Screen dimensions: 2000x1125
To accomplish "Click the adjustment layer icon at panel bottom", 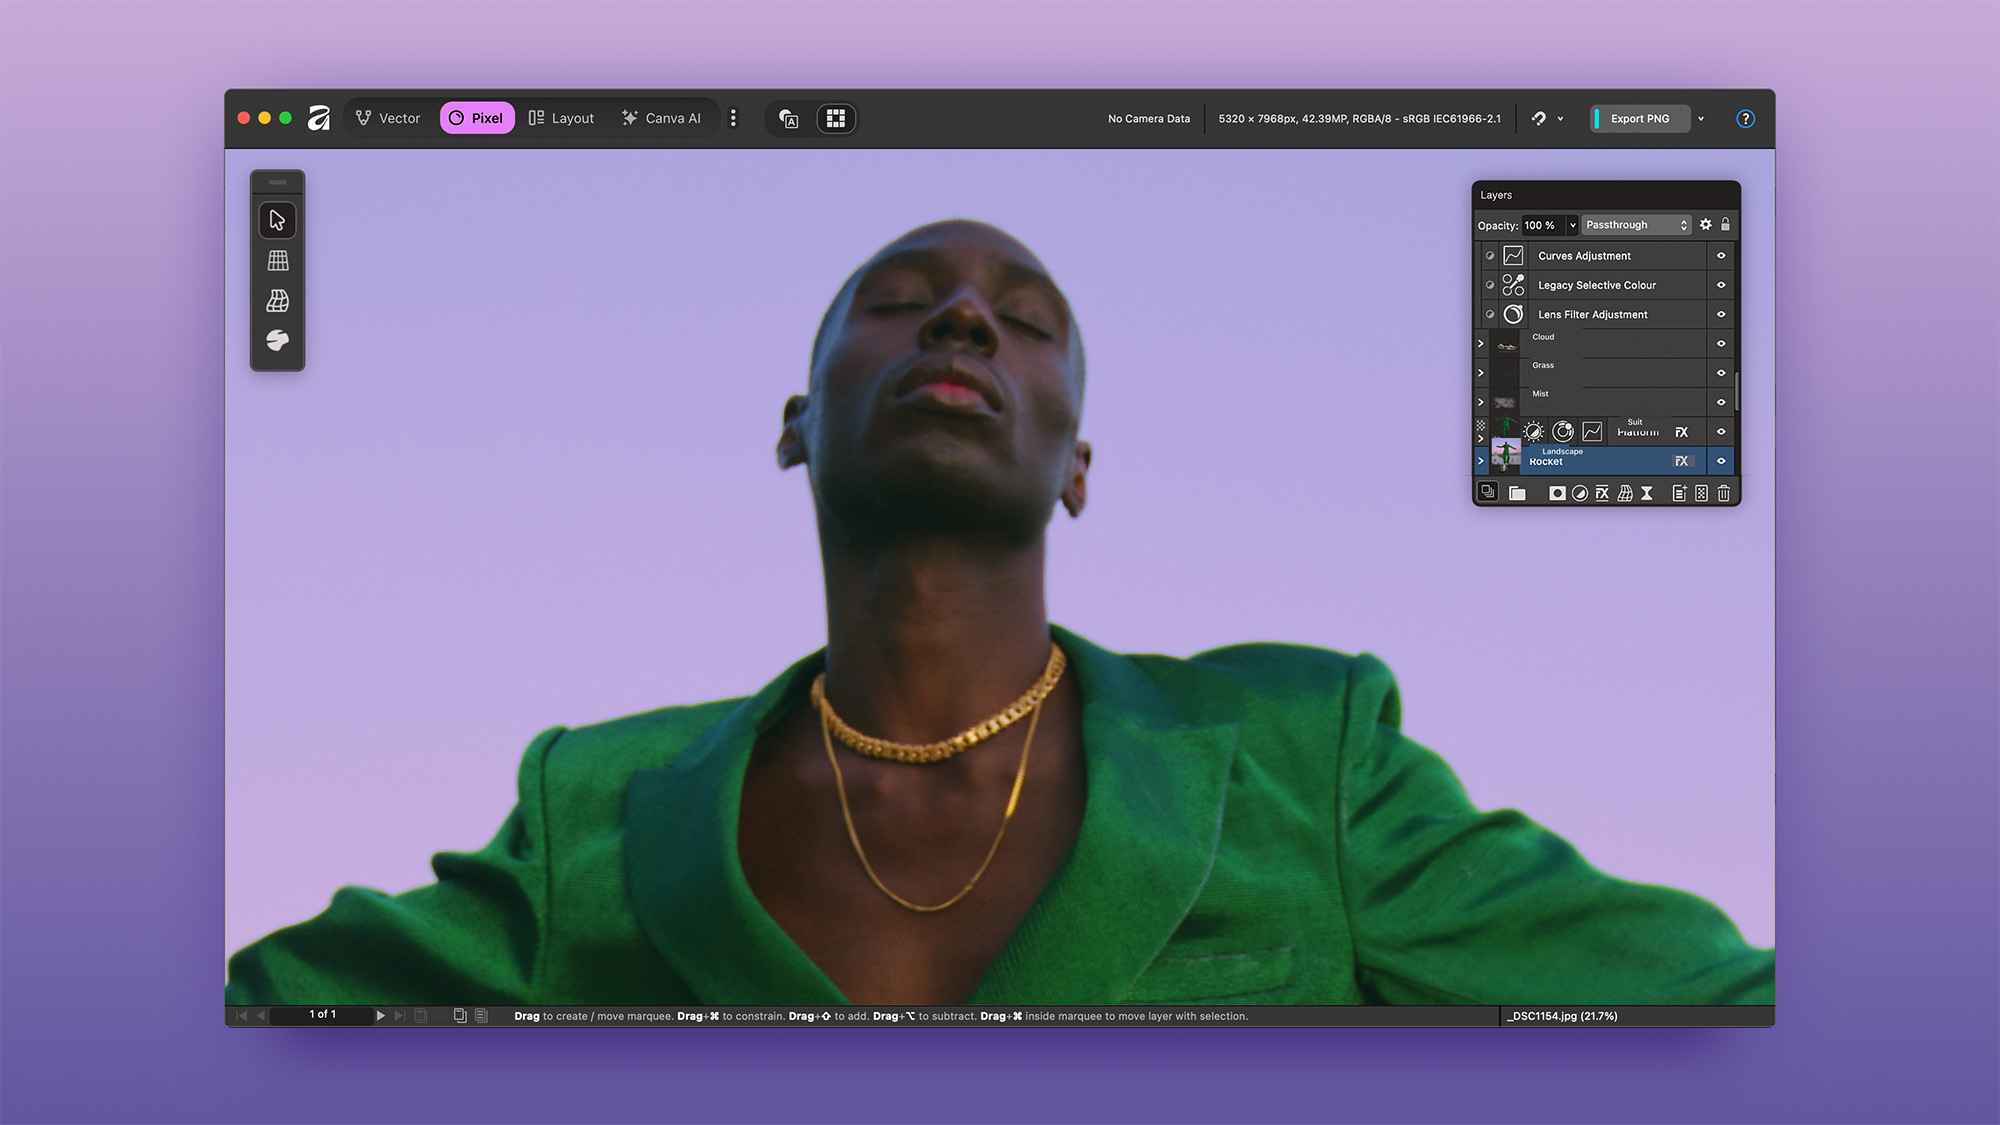I will point(1579,493).
